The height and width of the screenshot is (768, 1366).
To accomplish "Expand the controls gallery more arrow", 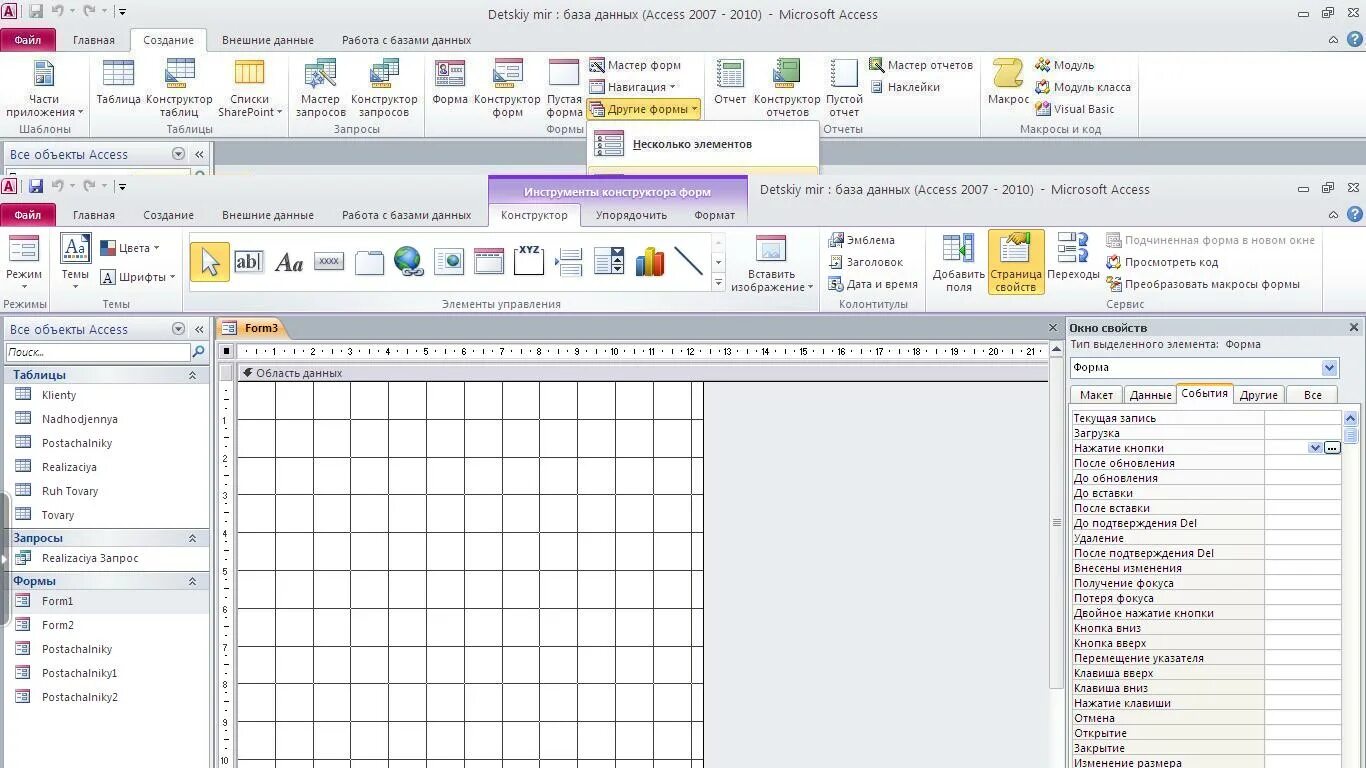I will (x=718, y=283).
